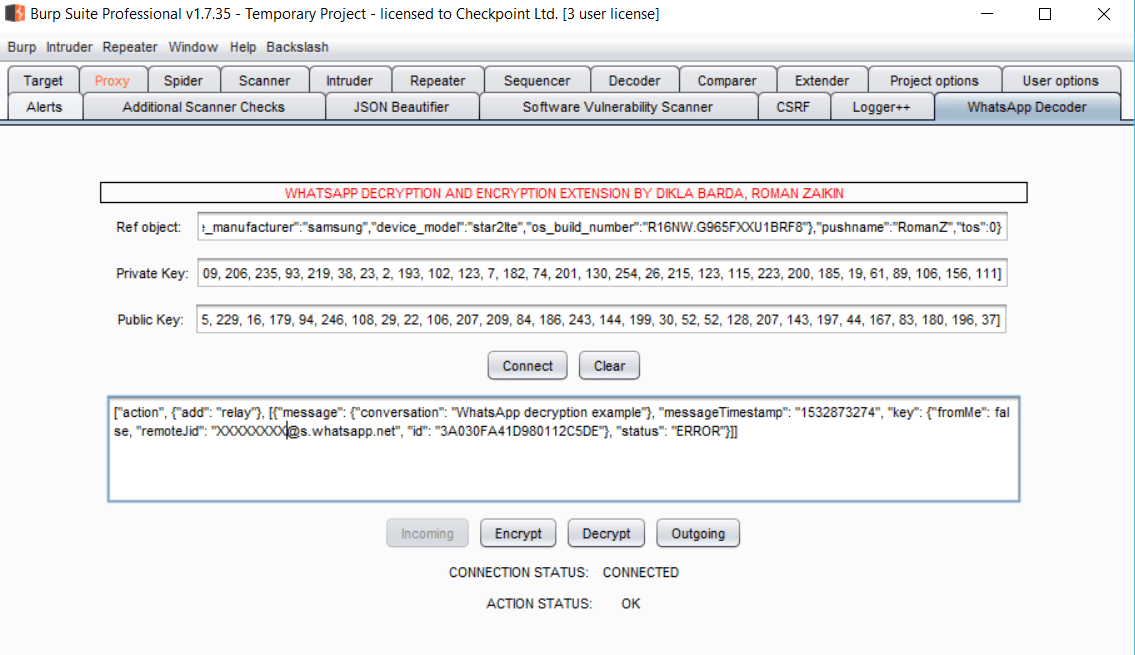Click the Burp Suite application icon

14,13
